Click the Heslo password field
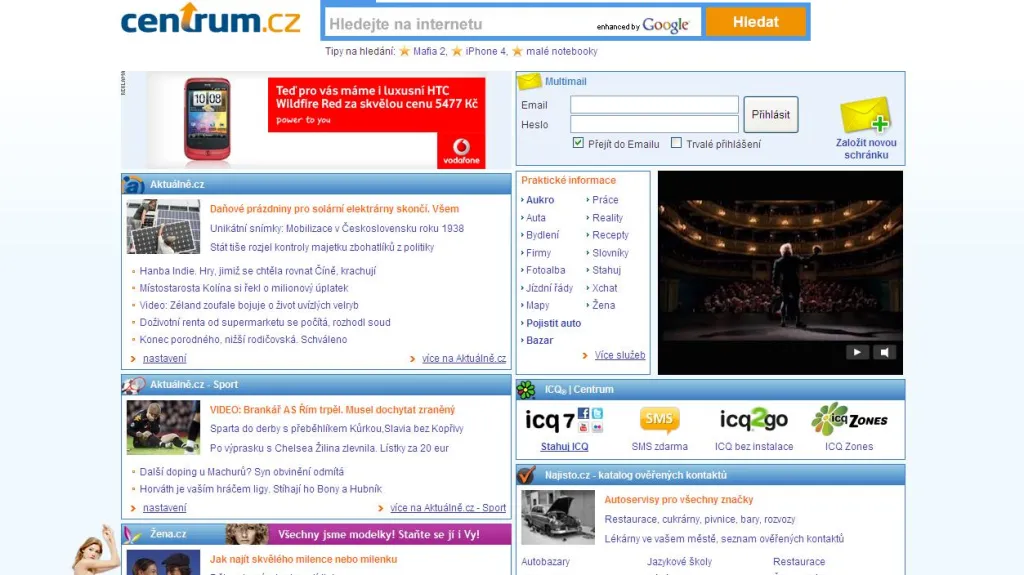 click(654, 124)
